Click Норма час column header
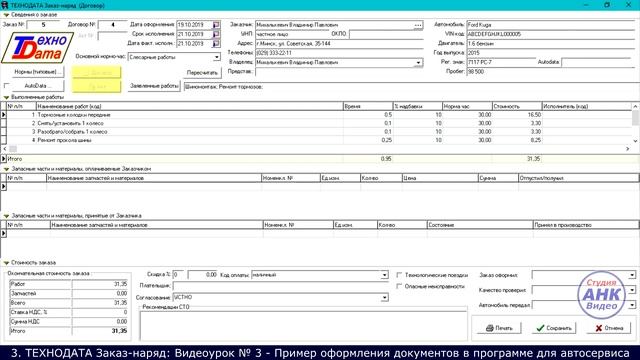Viewport: 640px width, 360px height. tap(467, 106)
